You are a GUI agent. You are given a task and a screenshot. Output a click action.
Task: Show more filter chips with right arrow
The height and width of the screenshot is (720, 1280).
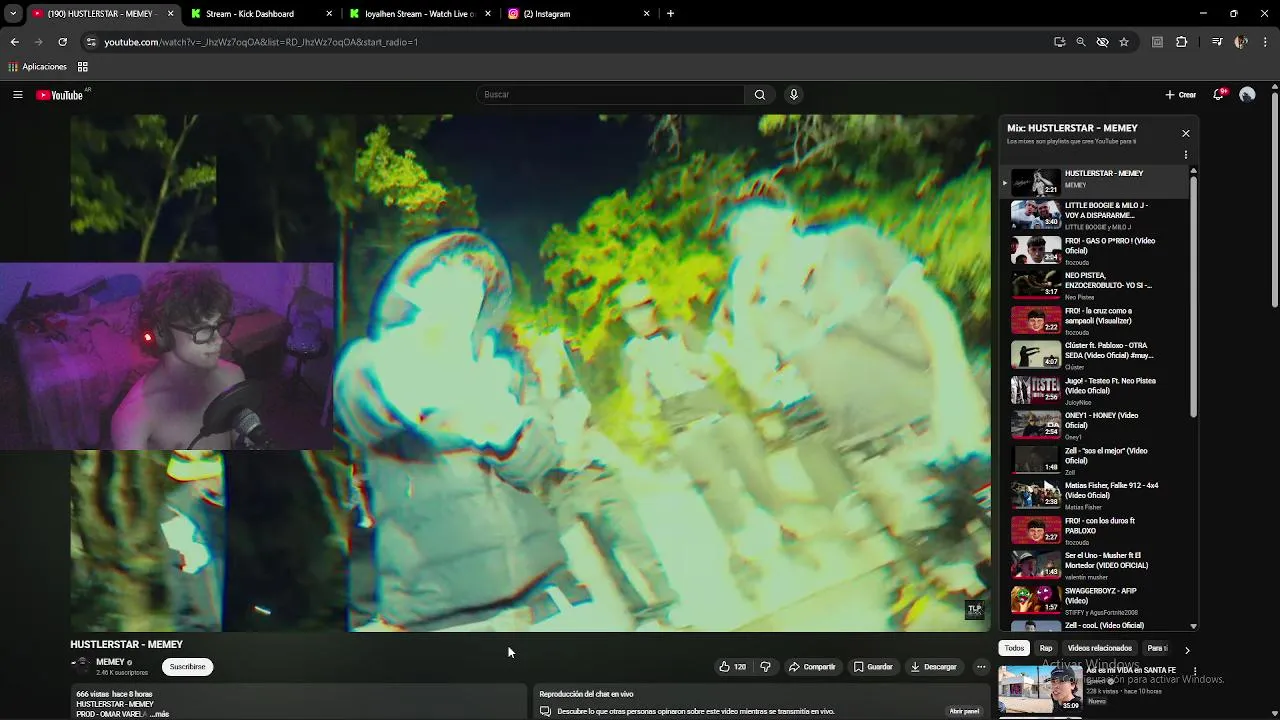coord(1187,649)
